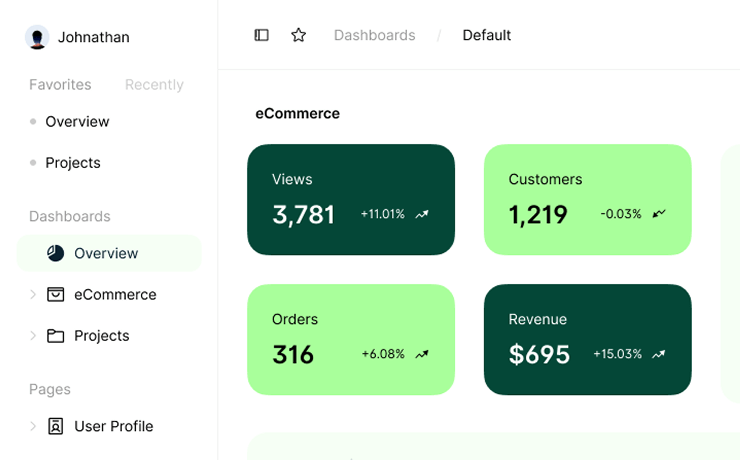This screenshot has width=740, height=460.
Task: Click the star favorite icon
Action: 298,35
